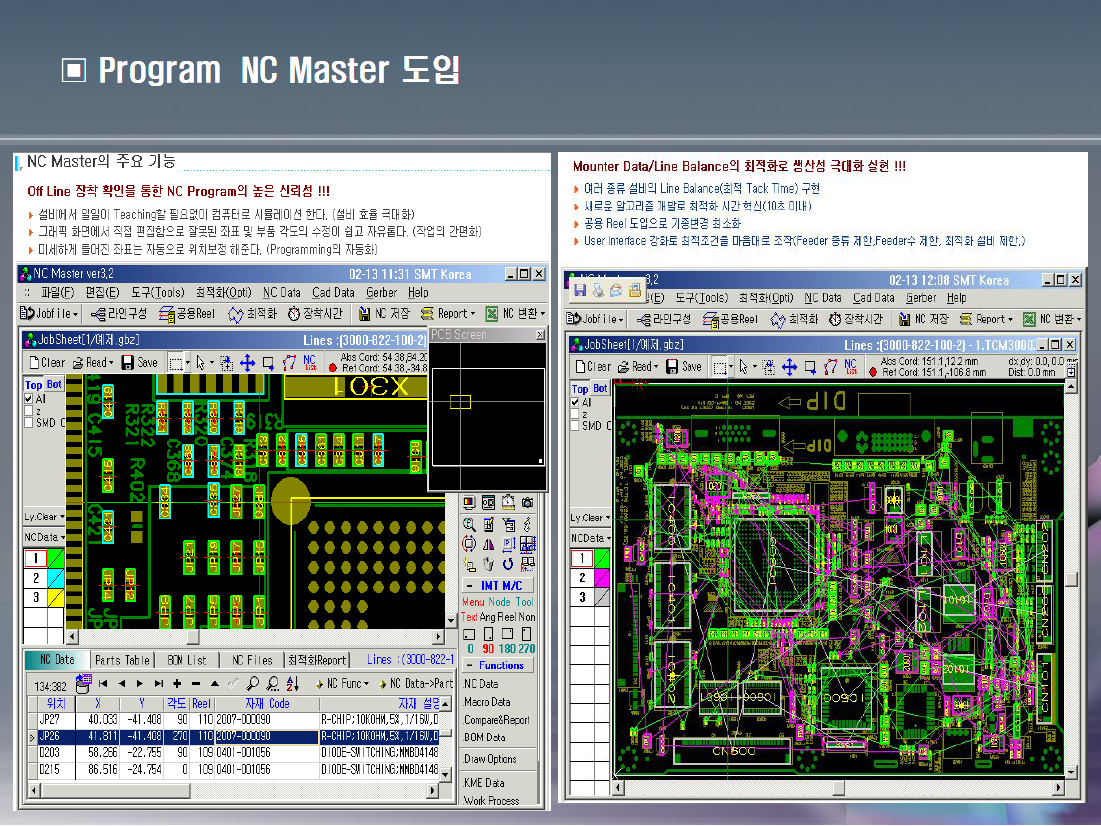The height and width of the screenshot is (826, 1101).
Task: Go to last record in NC Data navigator
Action: (159, 683)
